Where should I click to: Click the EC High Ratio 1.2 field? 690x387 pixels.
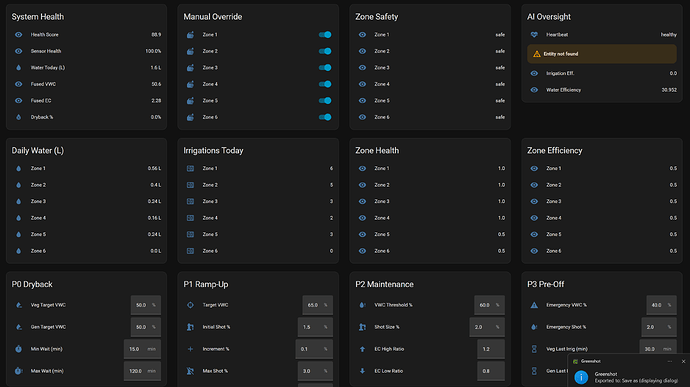tap(491, 349)
